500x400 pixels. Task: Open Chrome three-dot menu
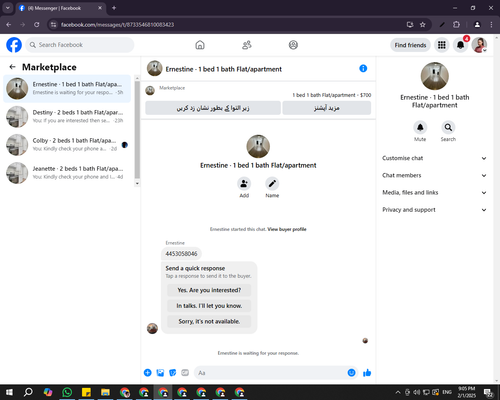click(x=491, y=25)
